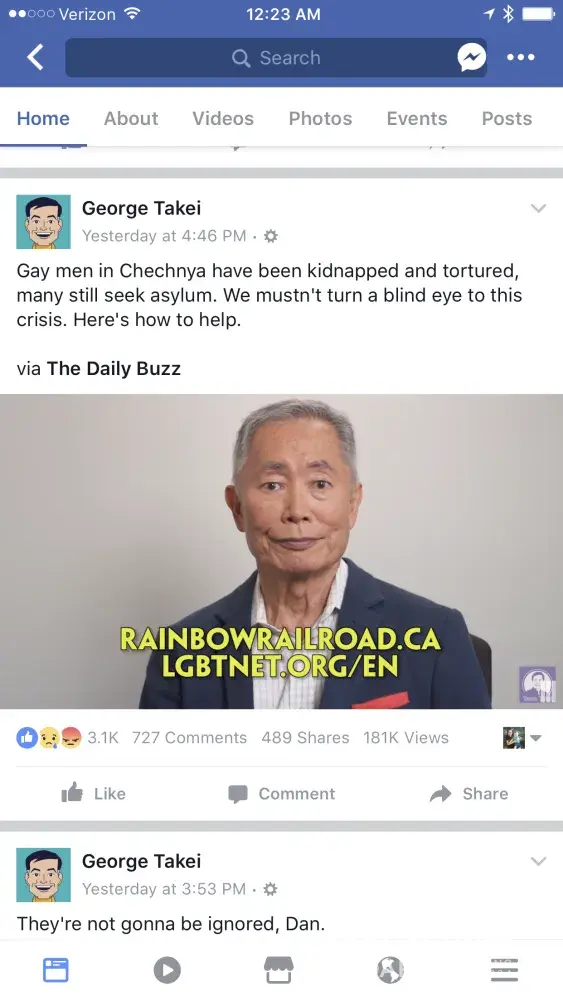Switch to the About tab
Image resolution: width=563 pixels, height=1000 pixels.
click(x=131, y=119)
